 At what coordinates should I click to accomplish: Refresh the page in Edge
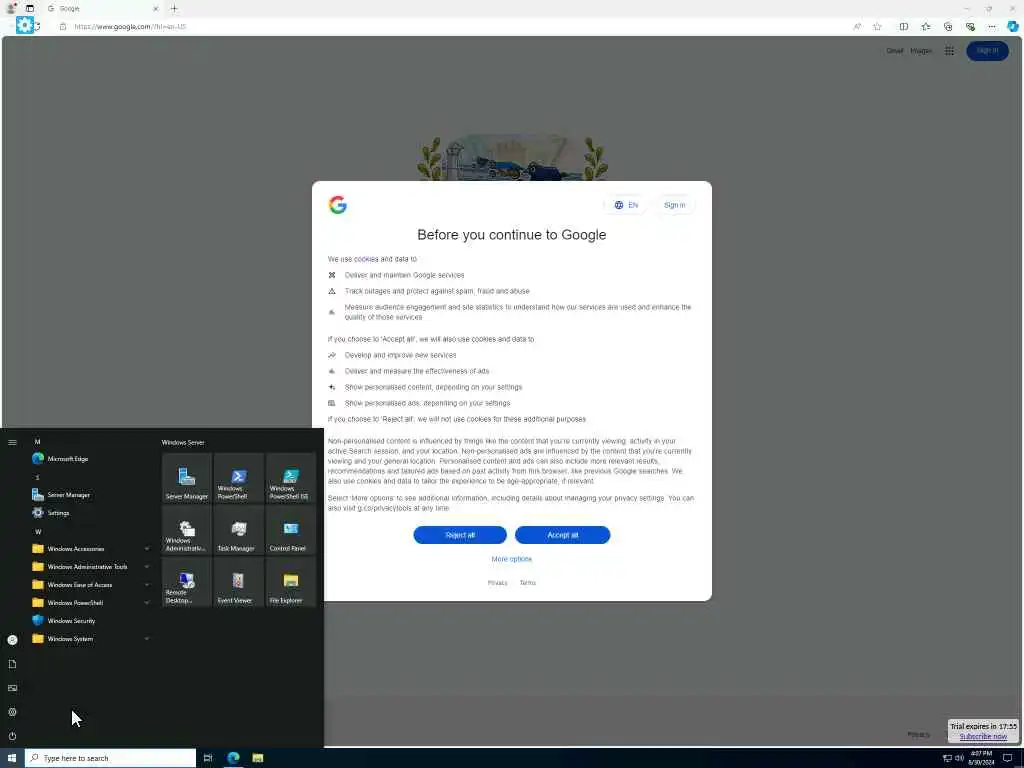[x=38, y=27]
